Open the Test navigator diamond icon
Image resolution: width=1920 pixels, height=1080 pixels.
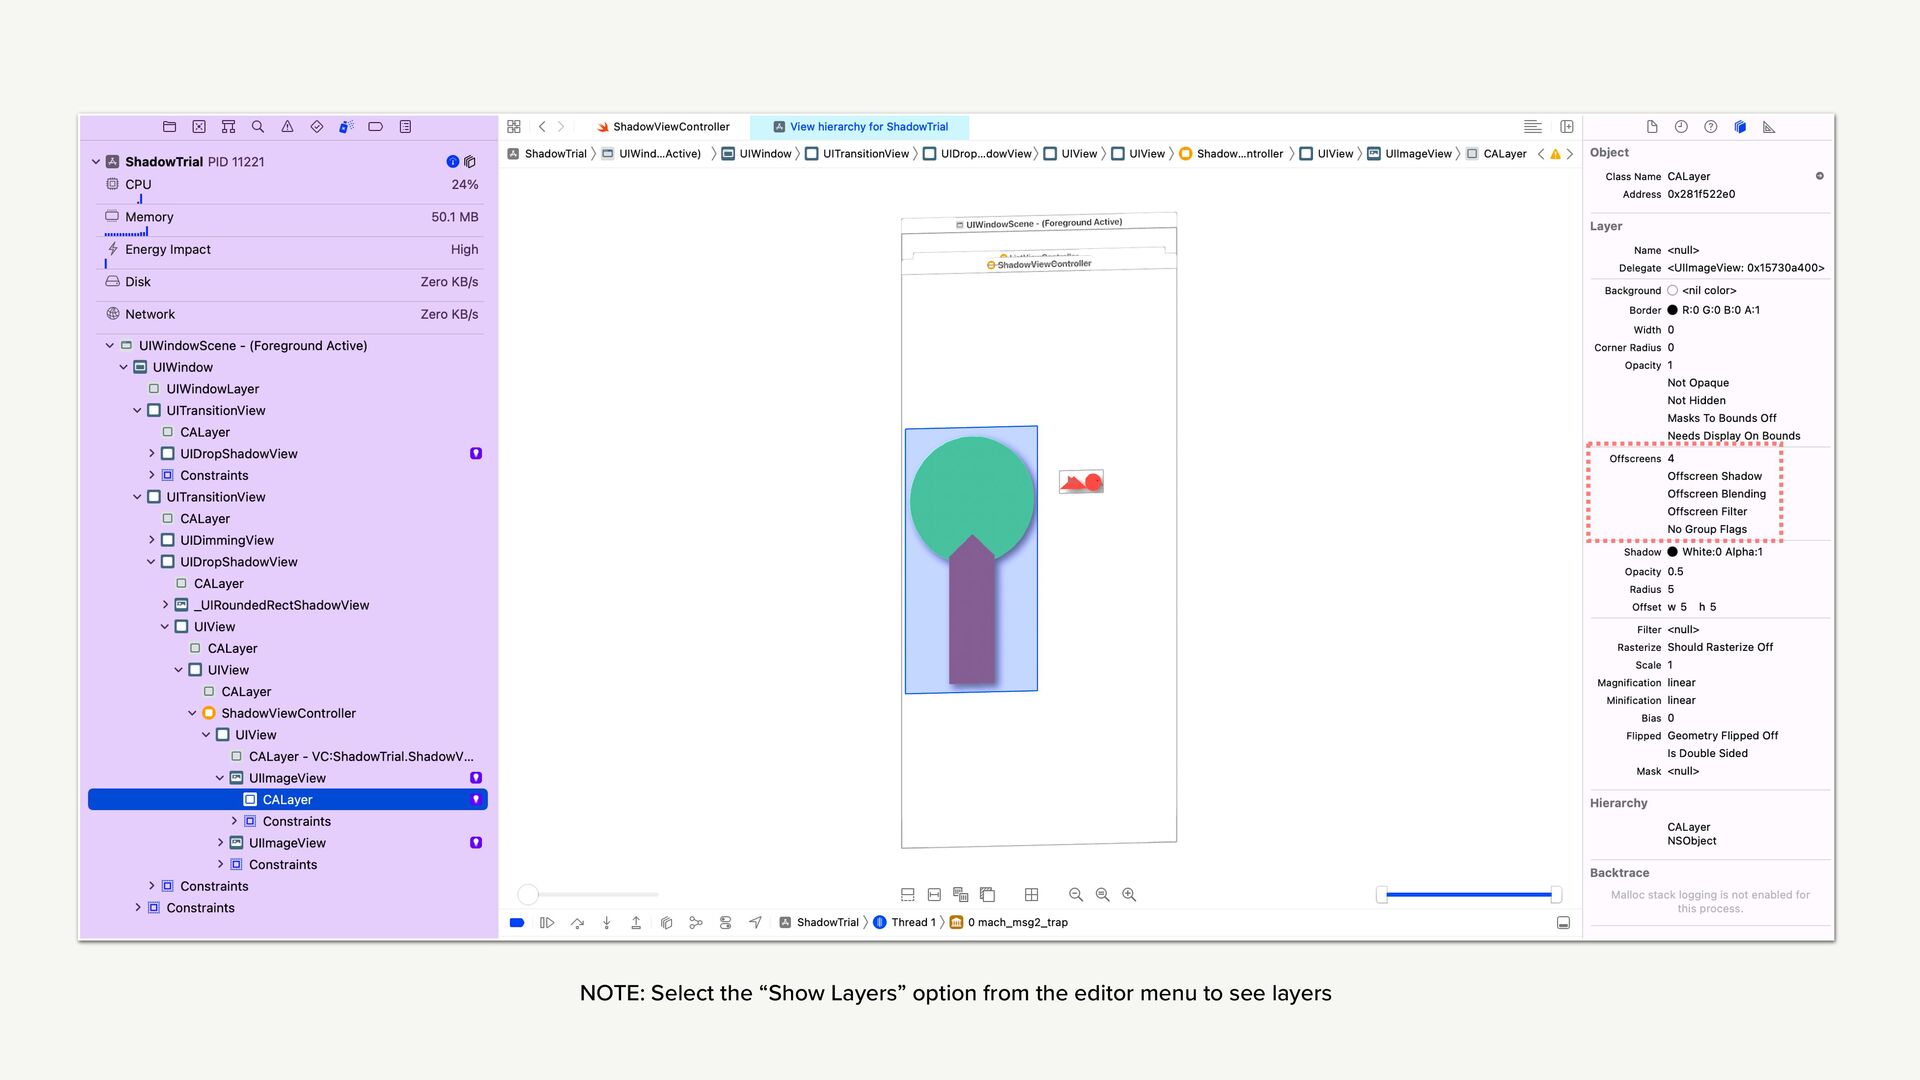[x=317, y=127]
